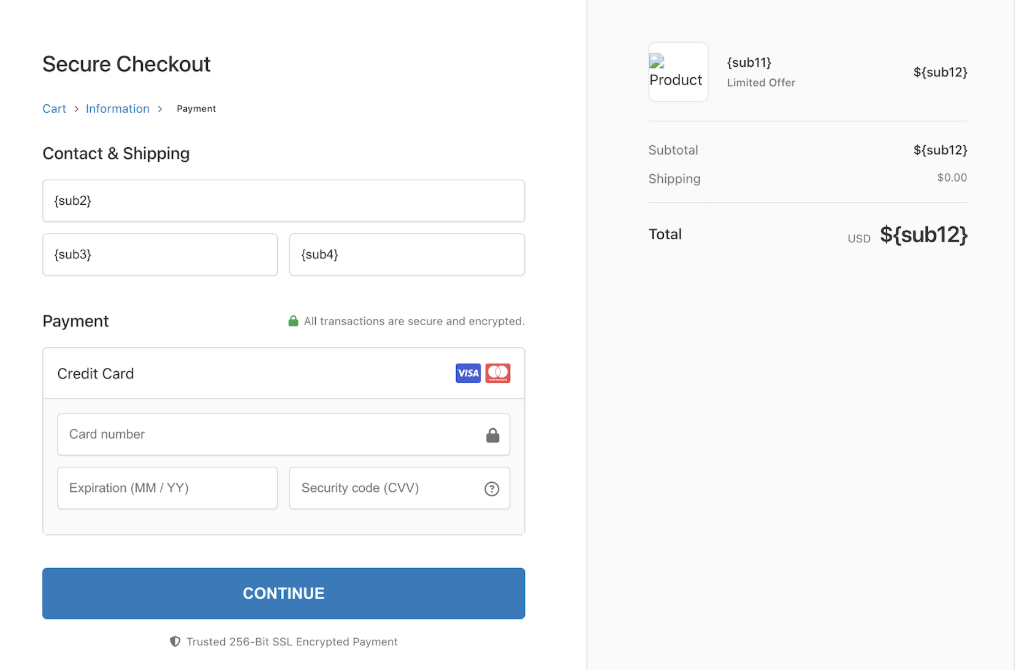Image resolution: width=1021 pixels, height=670 pixels.
Task: Open the Information breadcrumb link
Action: [x=117, y=109]
